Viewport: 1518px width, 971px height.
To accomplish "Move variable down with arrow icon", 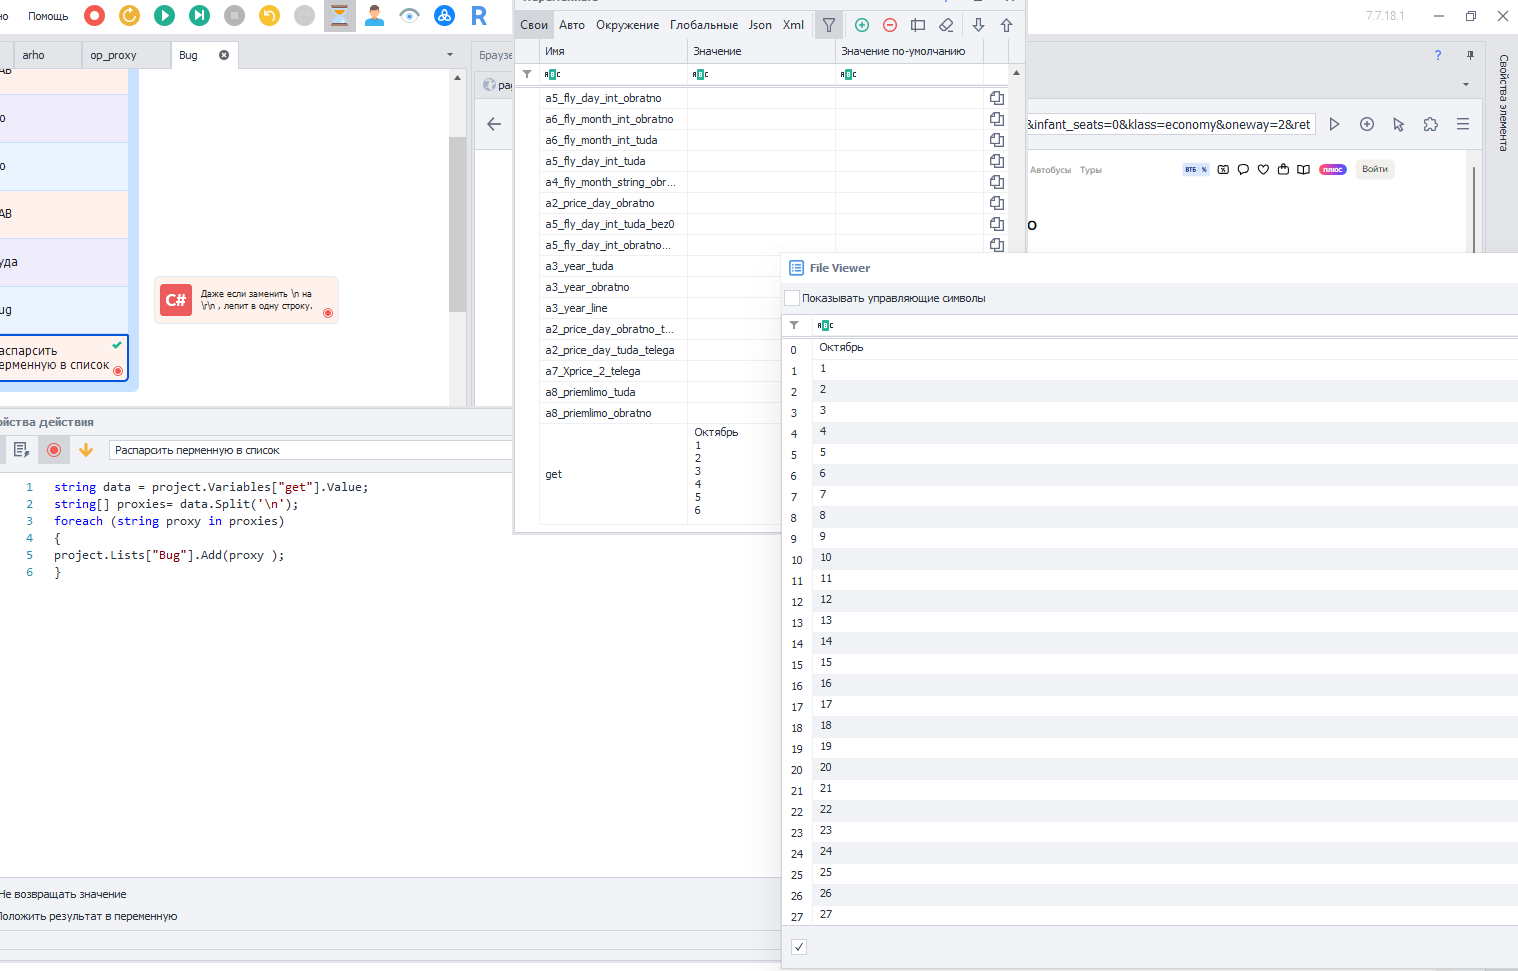I will click(979, 25).
